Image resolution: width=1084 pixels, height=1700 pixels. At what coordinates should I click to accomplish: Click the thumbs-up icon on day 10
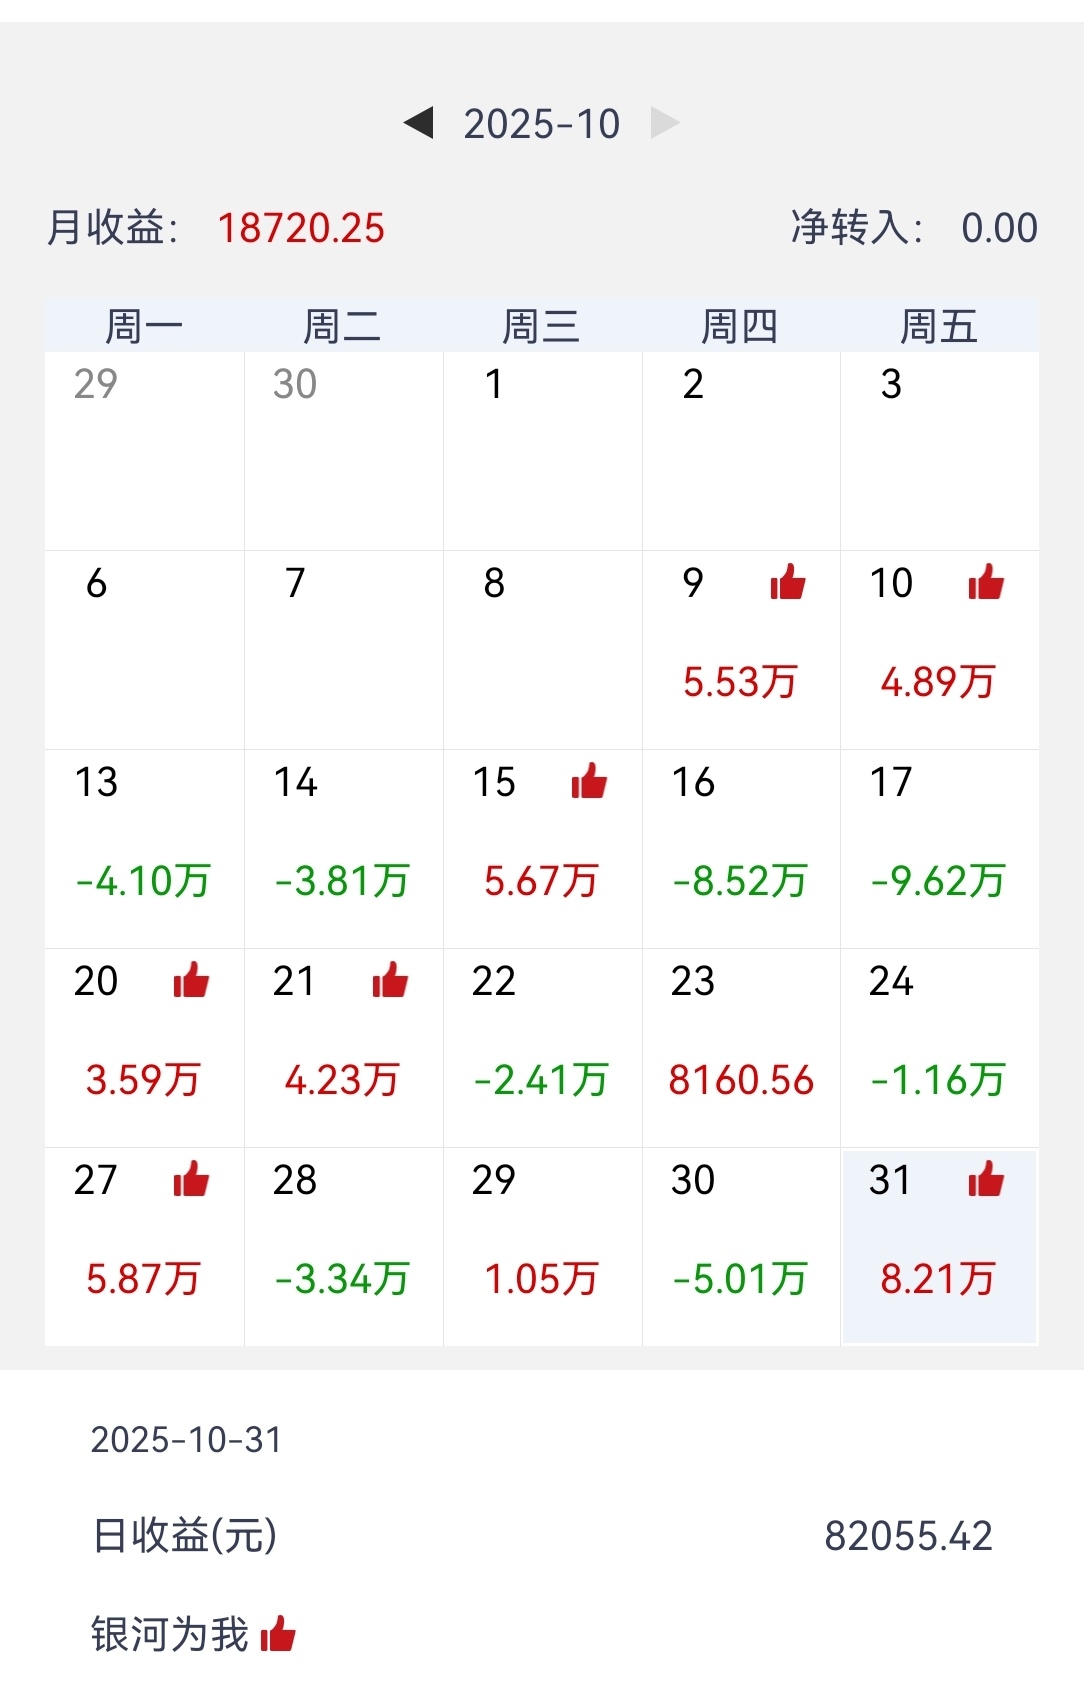(986, 582)
